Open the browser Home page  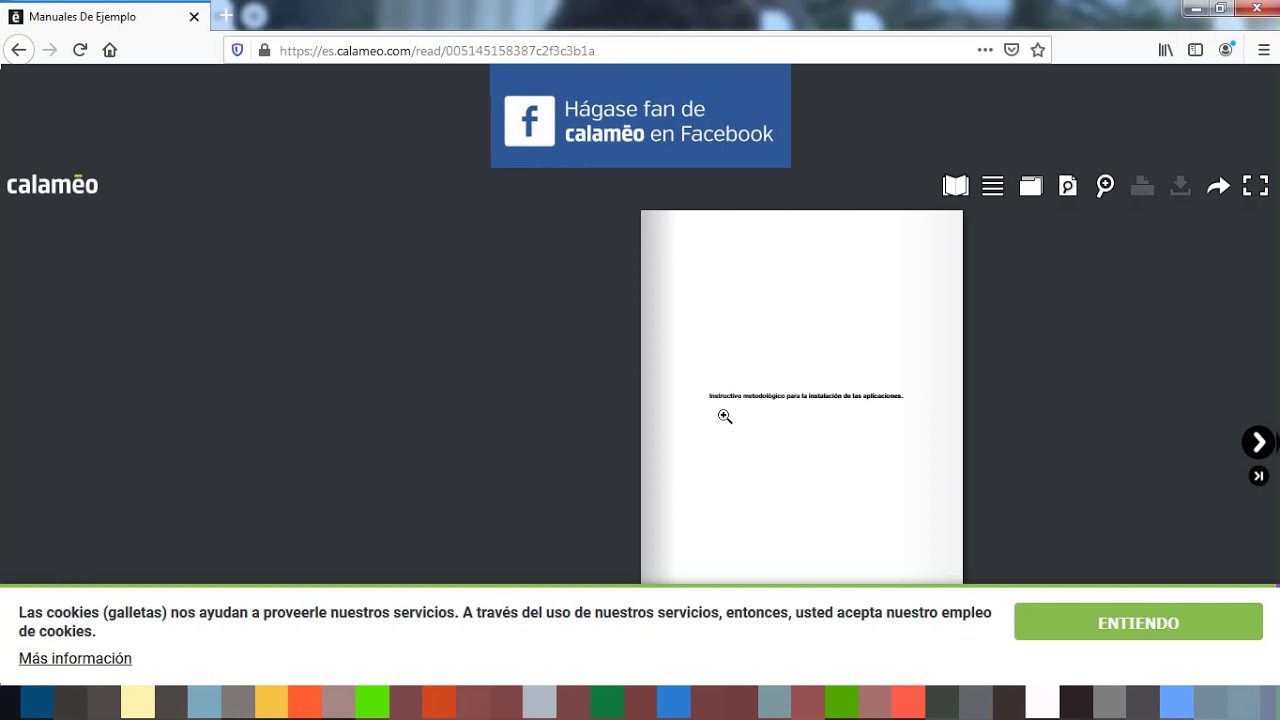110,50
